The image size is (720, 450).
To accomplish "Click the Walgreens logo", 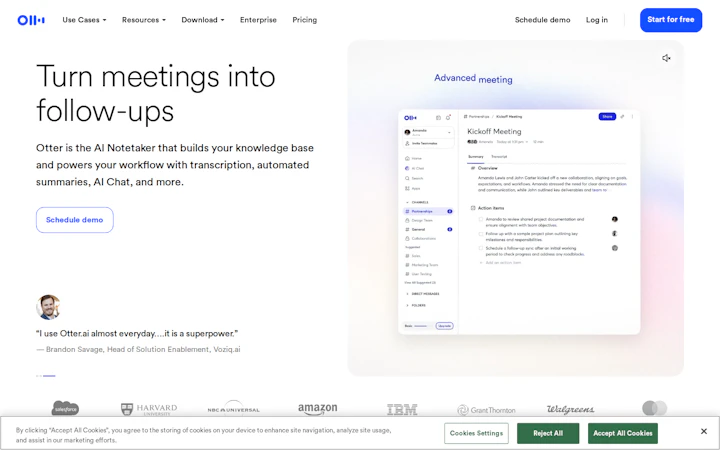I will [x=570, y=409].
